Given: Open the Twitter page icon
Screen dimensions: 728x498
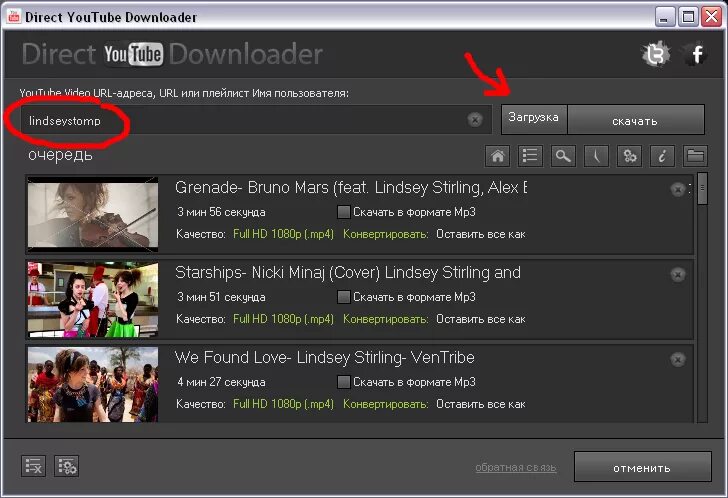Looking at the screenshot, I should coord(656,54).
